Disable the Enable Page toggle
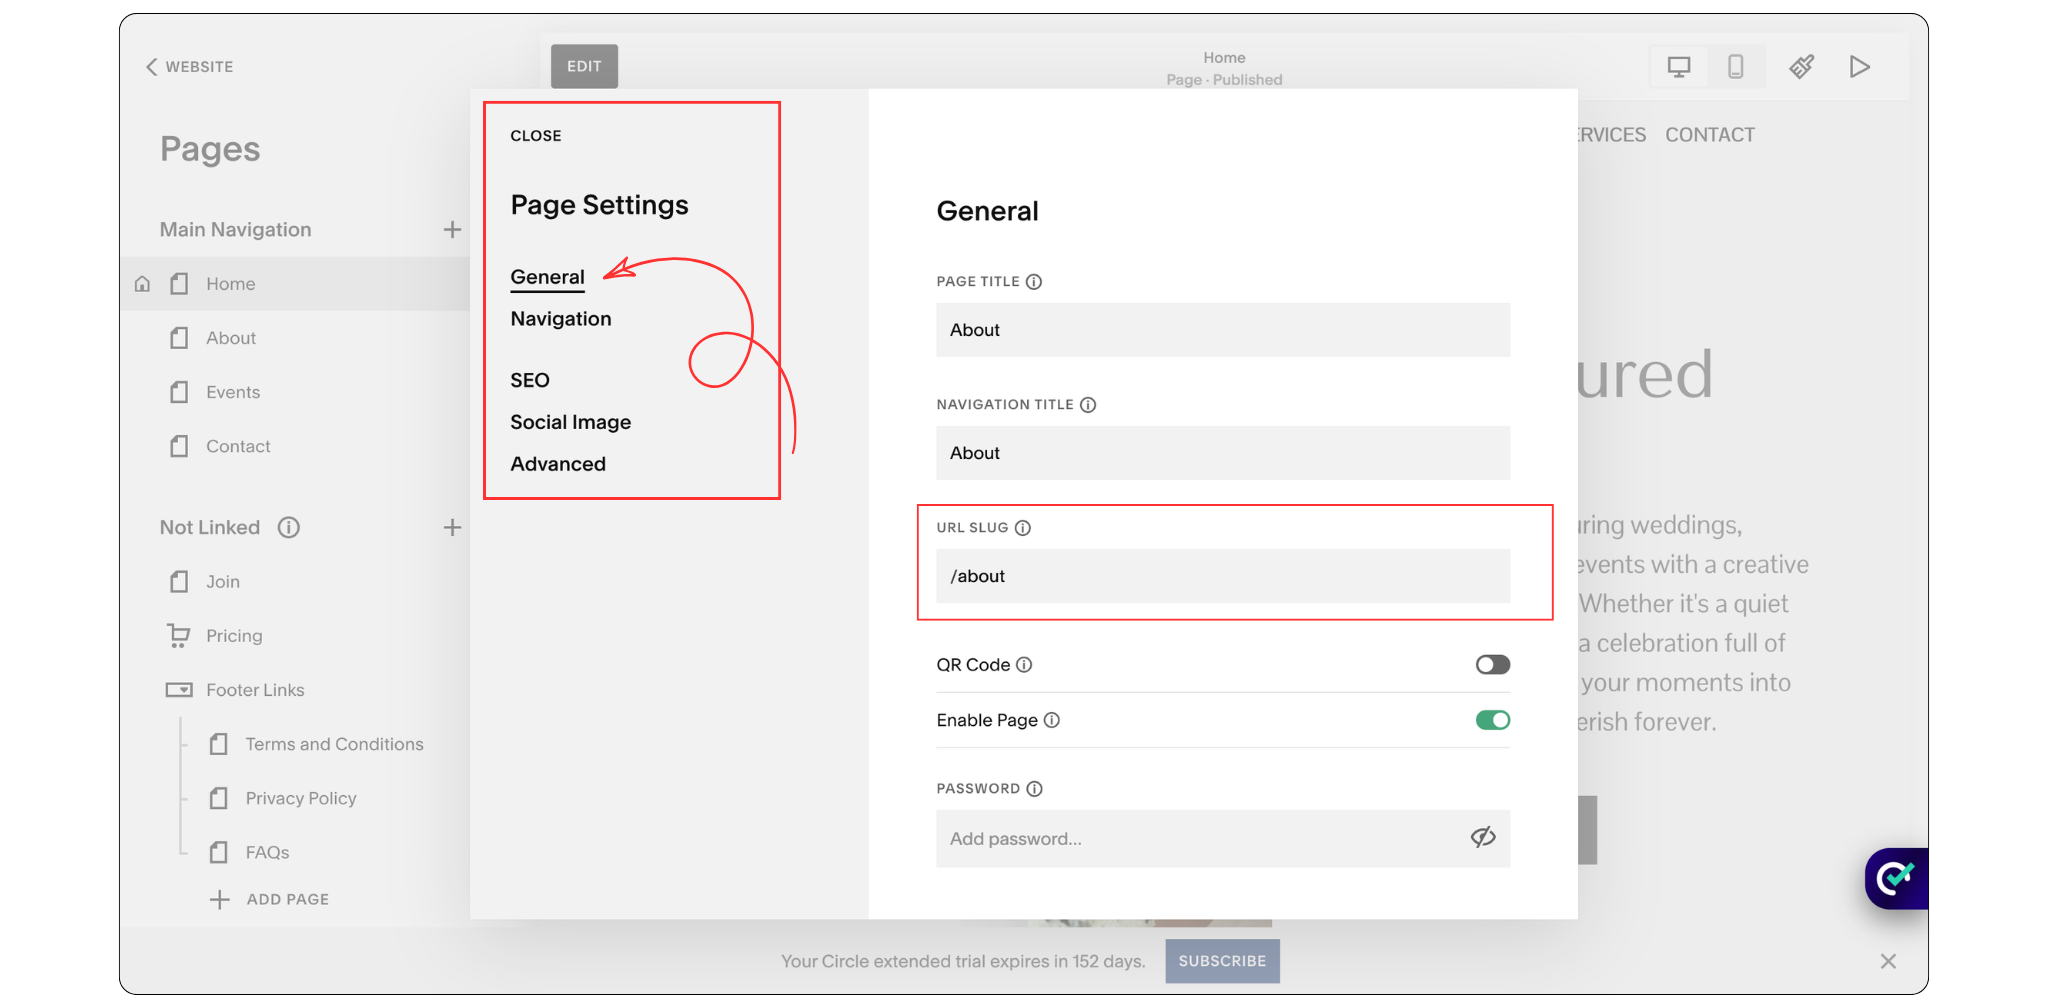Viewport: 2048px width, 1008px height. coord(1492,720)
